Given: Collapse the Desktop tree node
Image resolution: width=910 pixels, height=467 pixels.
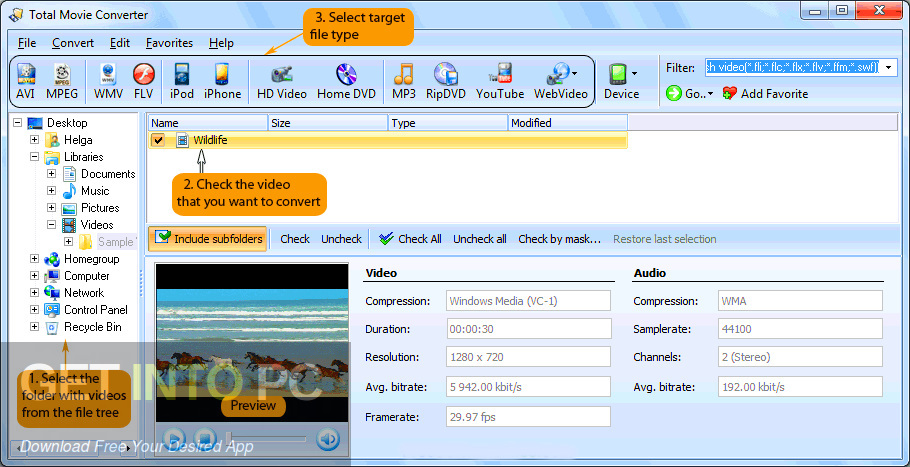Looking at the screenshot, I should pyautogui.click(x=17, y=123).
